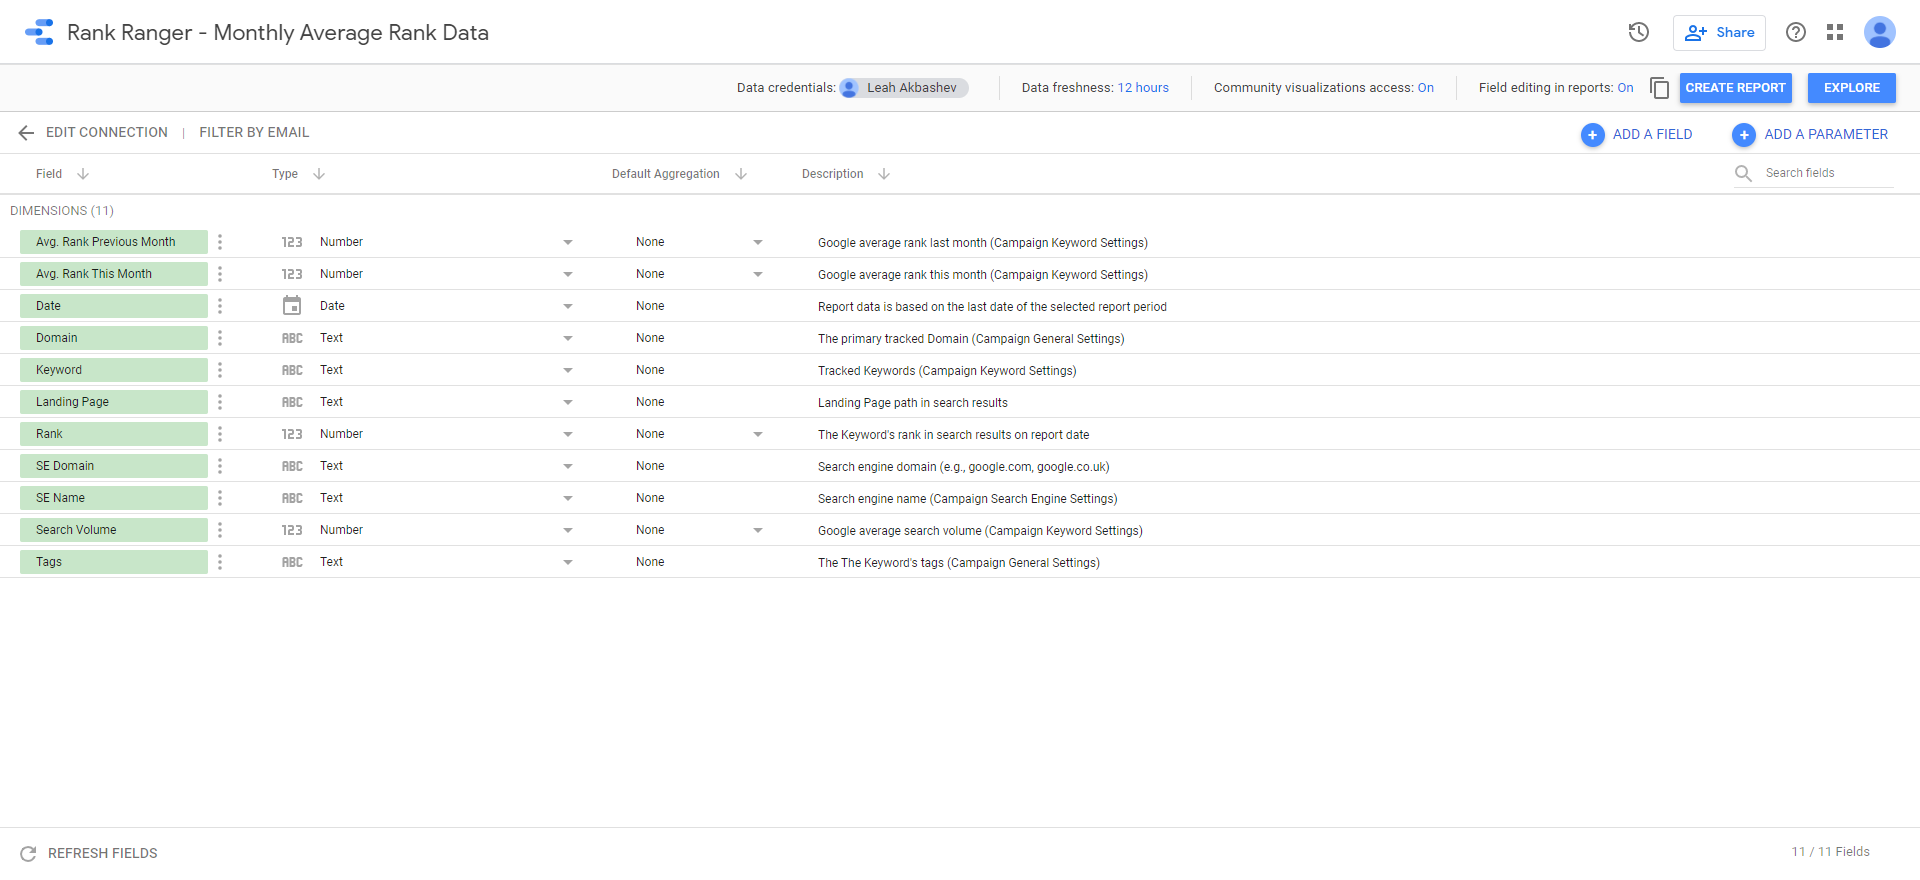1920x880 pixels.
Task: Open Google apps grid icon
Action: (1835, 32)
